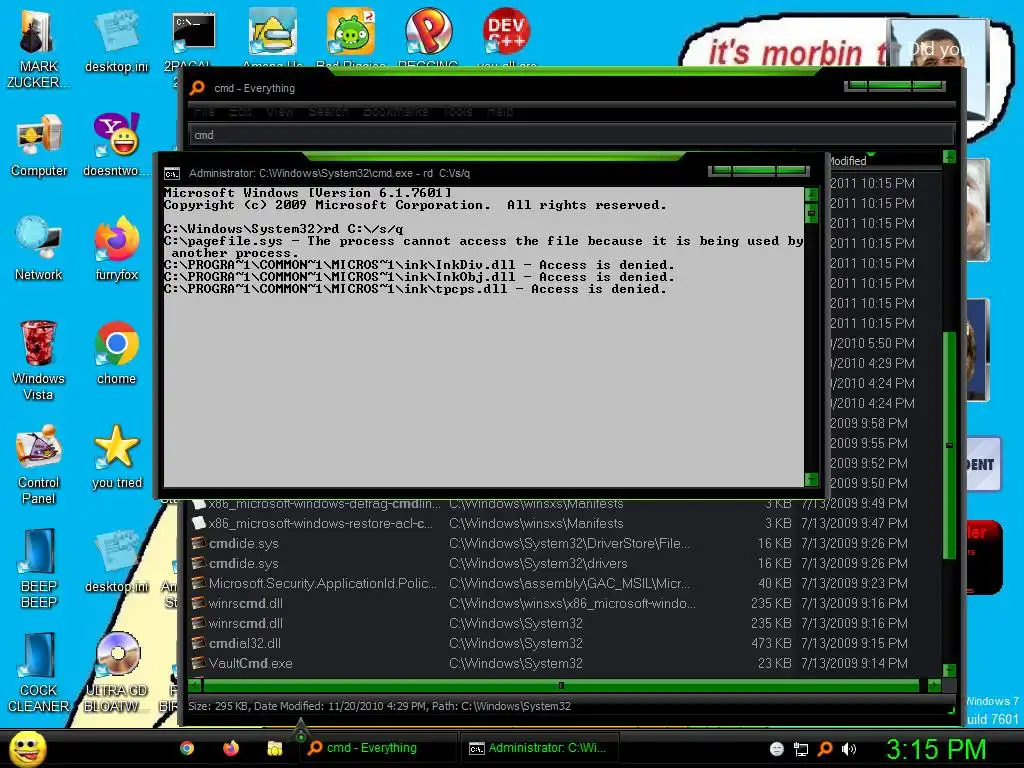Open the file explorer taskbar icon
The image size is (1024, 768).
pos(275,748)
